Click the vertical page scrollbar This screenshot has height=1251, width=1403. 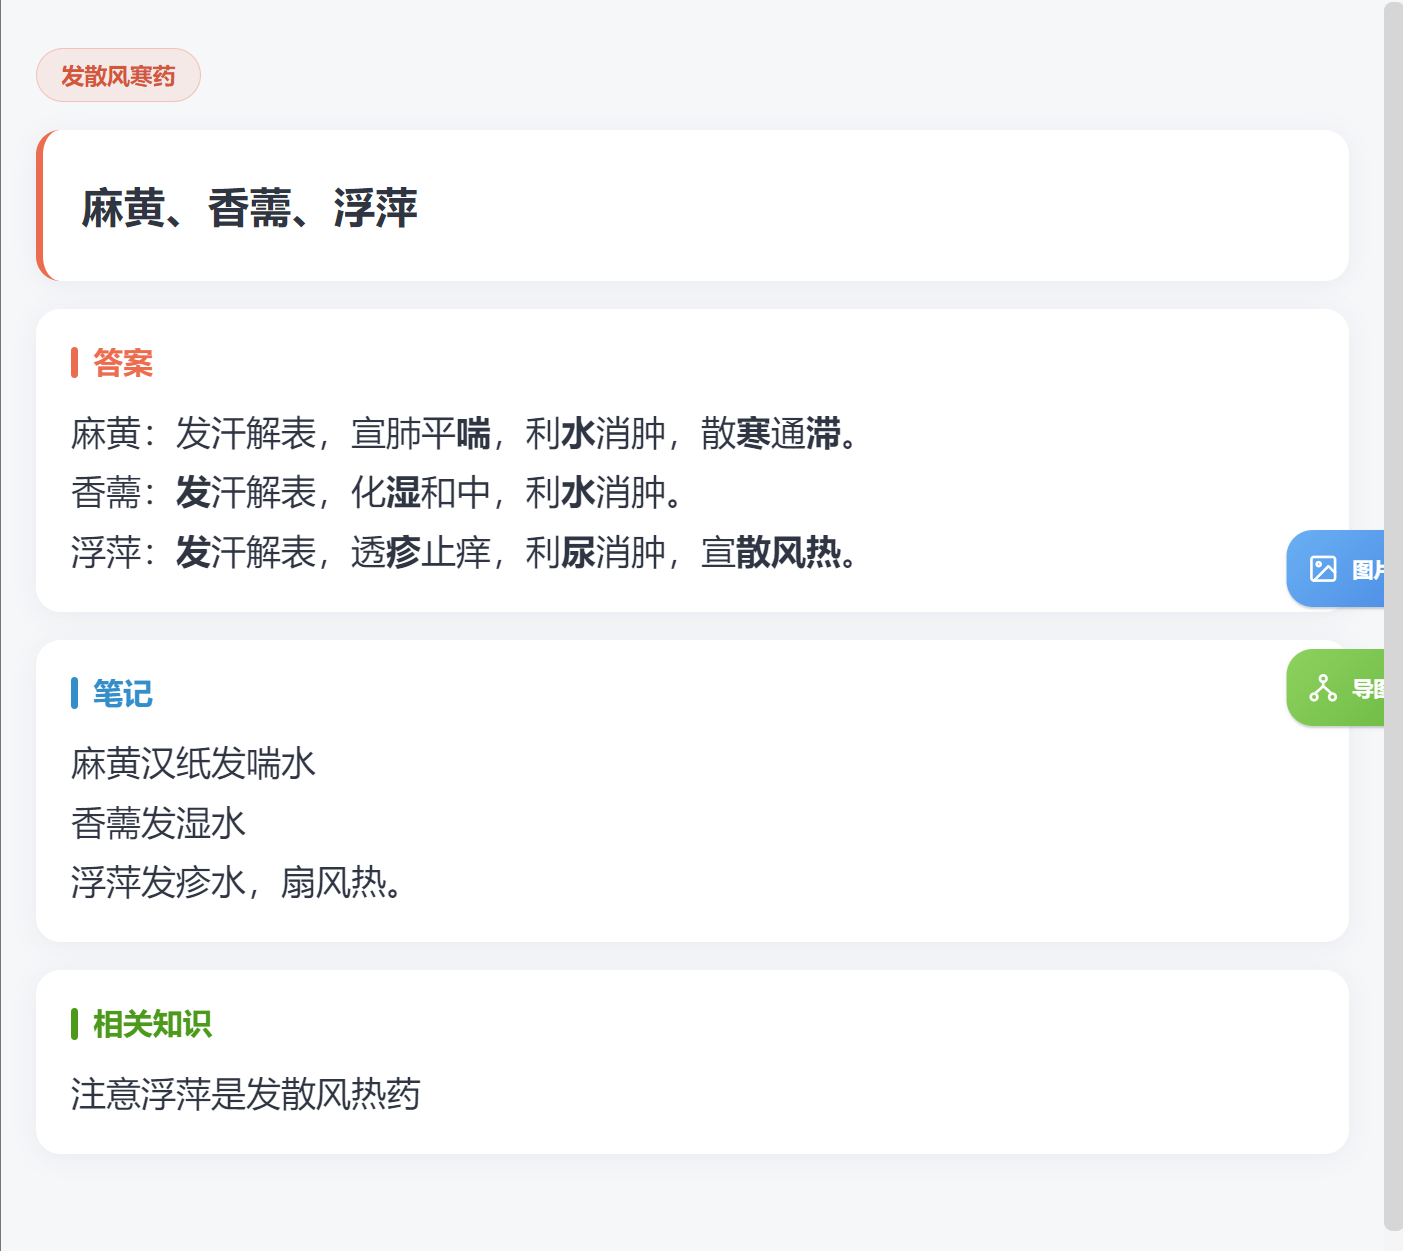(1393, 616)
